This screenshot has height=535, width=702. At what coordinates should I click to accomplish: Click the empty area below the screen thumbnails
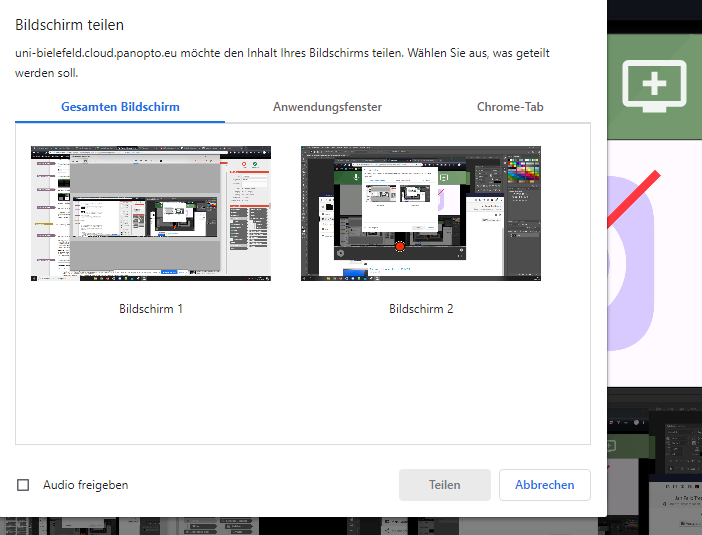click(303, 381)
